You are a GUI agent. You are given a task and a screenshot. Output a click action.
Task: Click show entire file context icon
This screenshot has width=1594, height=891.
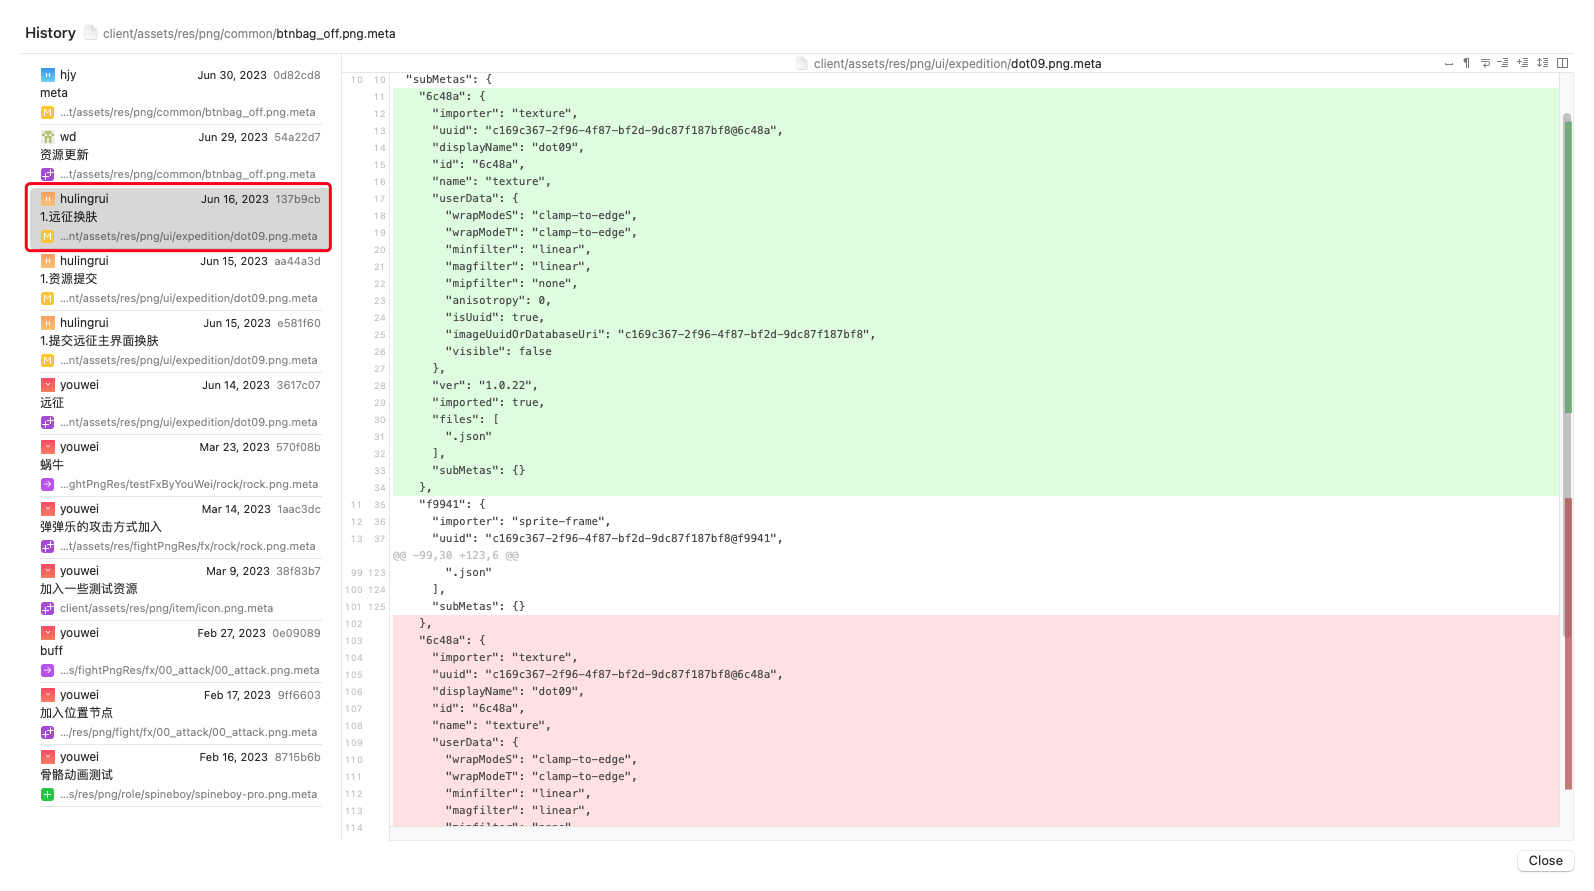click(1543, 63)
